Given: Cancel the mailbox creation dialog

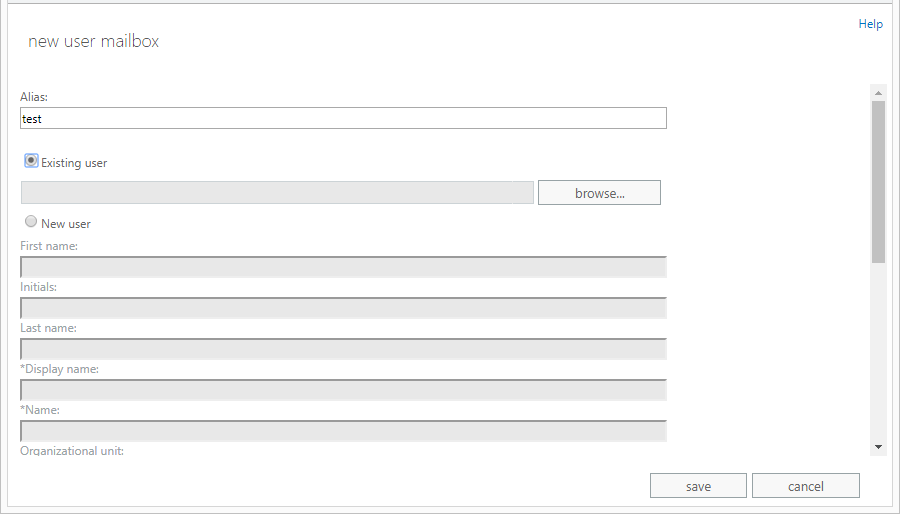Looking at the screenshot, I should coord(805,486).
